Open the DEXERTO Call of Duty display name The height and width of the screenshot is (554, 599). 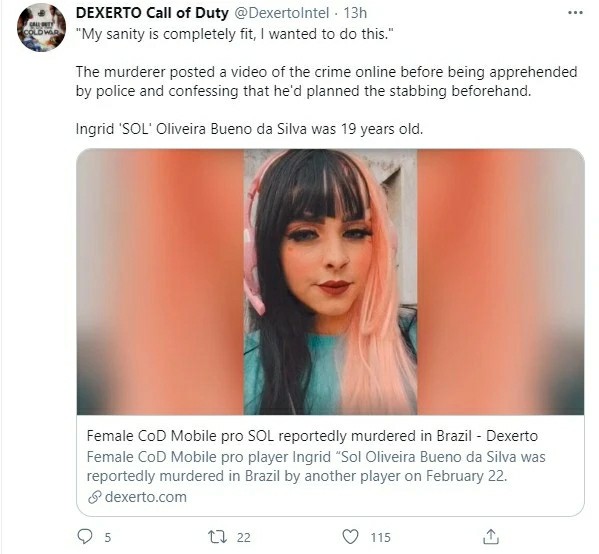pos(152,13)
